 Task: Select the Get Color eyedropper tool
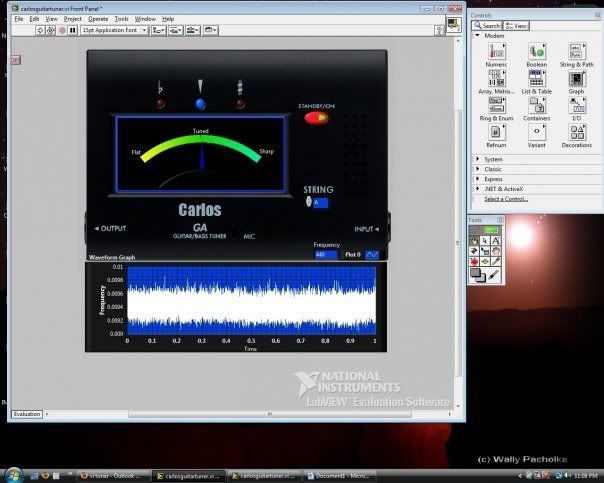(496, 262)
